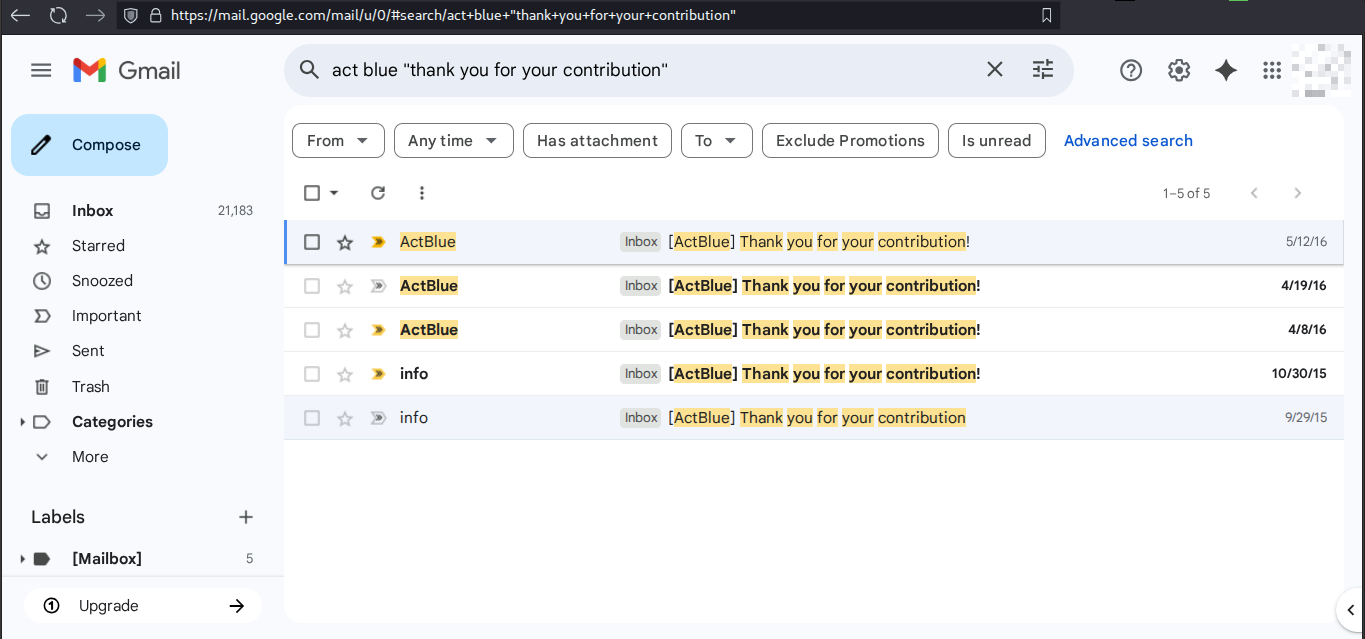Open the Google apps grid icon

tap(1272, 70)
